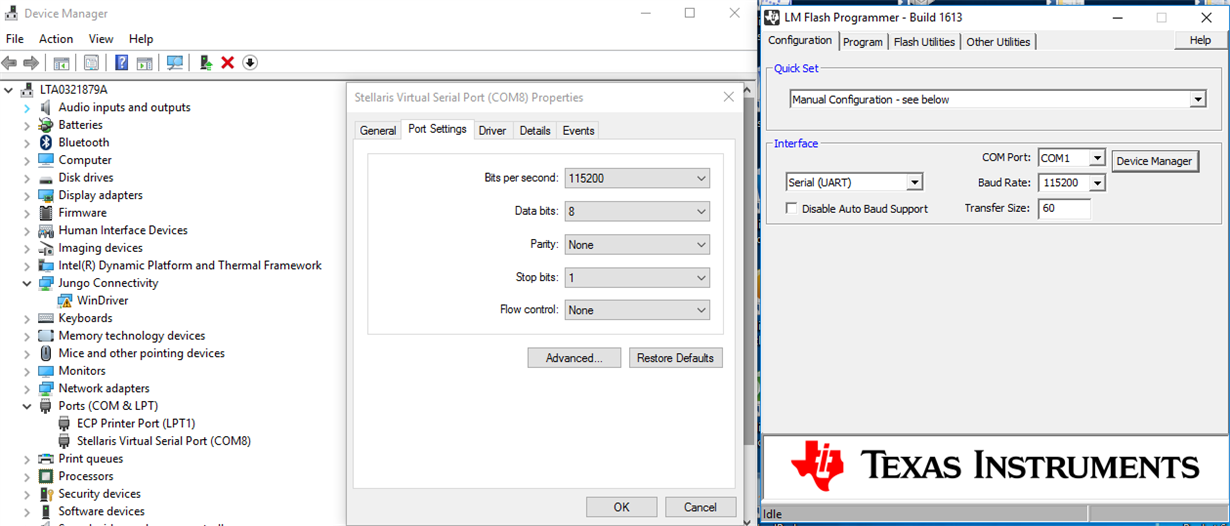Screen dimensions: 1230x526
Task: Click the Disk drives category icon
Action: 46,178
